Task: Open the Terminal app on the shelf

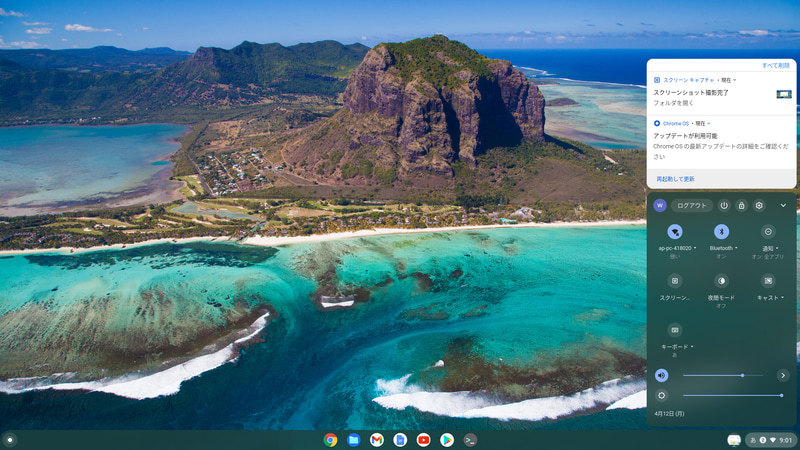Action: pyautogui.click(x=470, y=440)
